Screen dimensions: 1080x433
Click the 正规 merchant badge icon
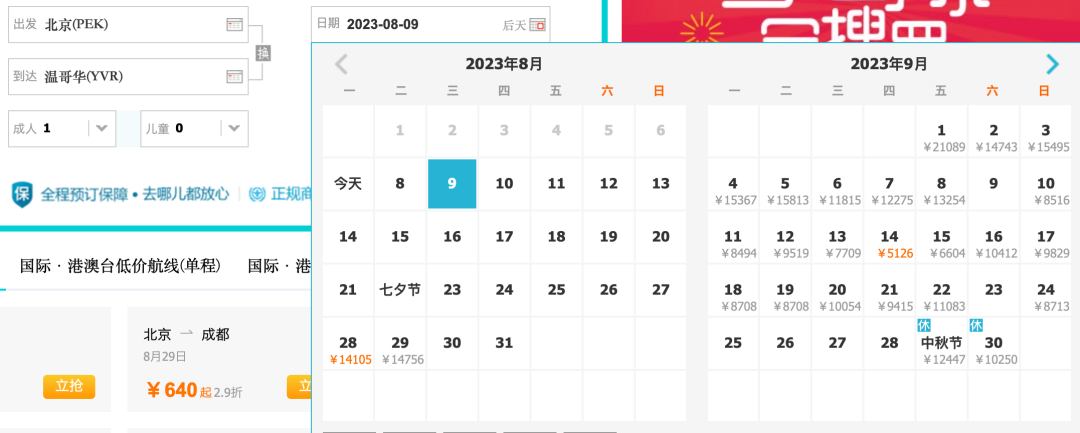pyautogui.click(x=258, y=194)
